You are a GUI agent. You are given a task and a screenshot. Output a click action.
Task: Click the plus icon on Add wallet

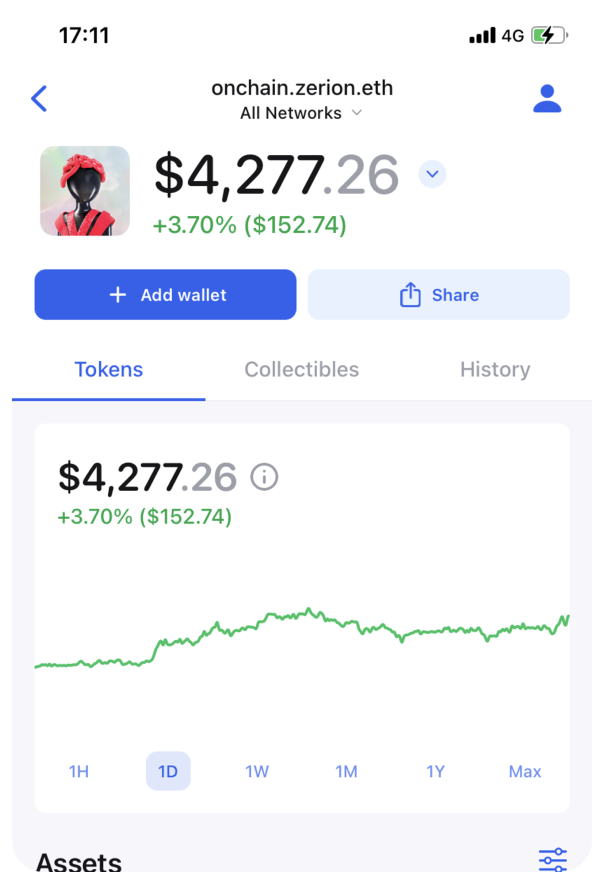coord(117,294)
